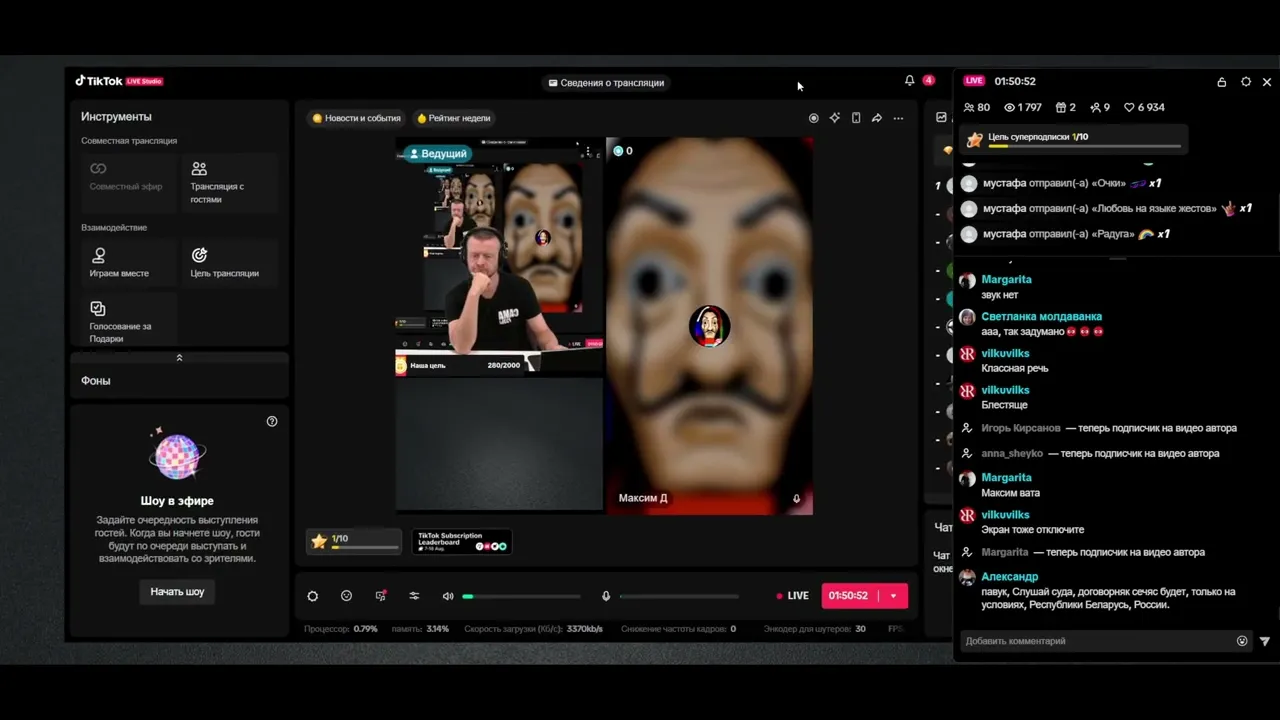The height and width of the screenshot is (720, 1280).
Task: Open Сведения о трансляции at the top
Action: tap(606, 83)
